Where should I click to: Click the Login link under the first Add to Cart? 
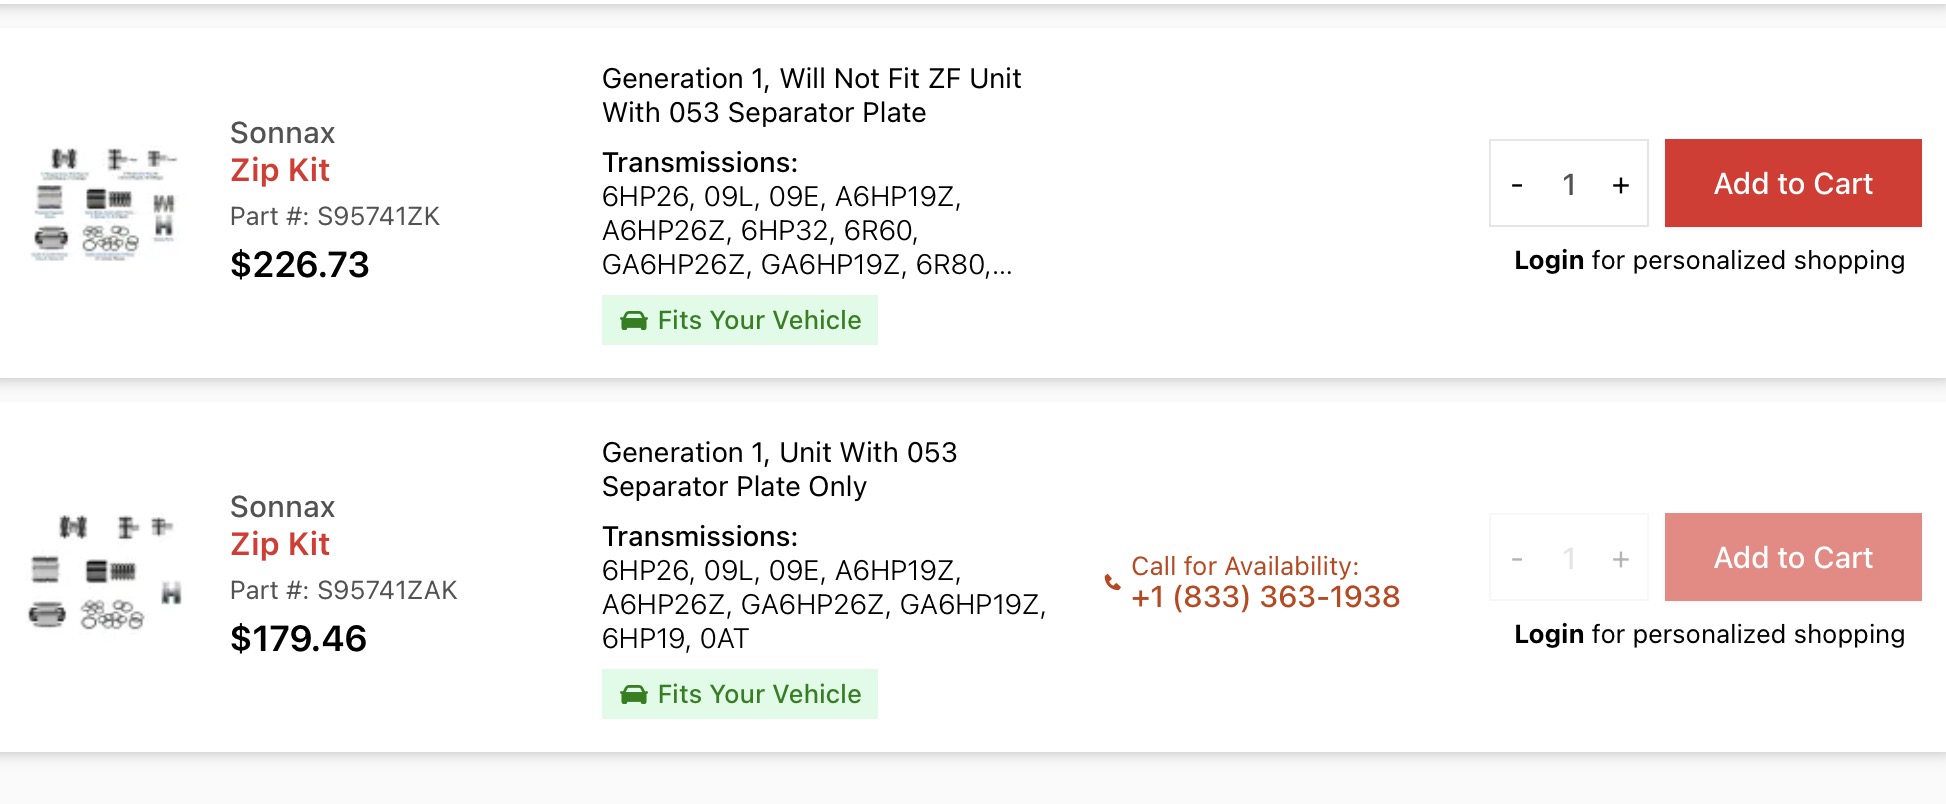click(1549, 260)
